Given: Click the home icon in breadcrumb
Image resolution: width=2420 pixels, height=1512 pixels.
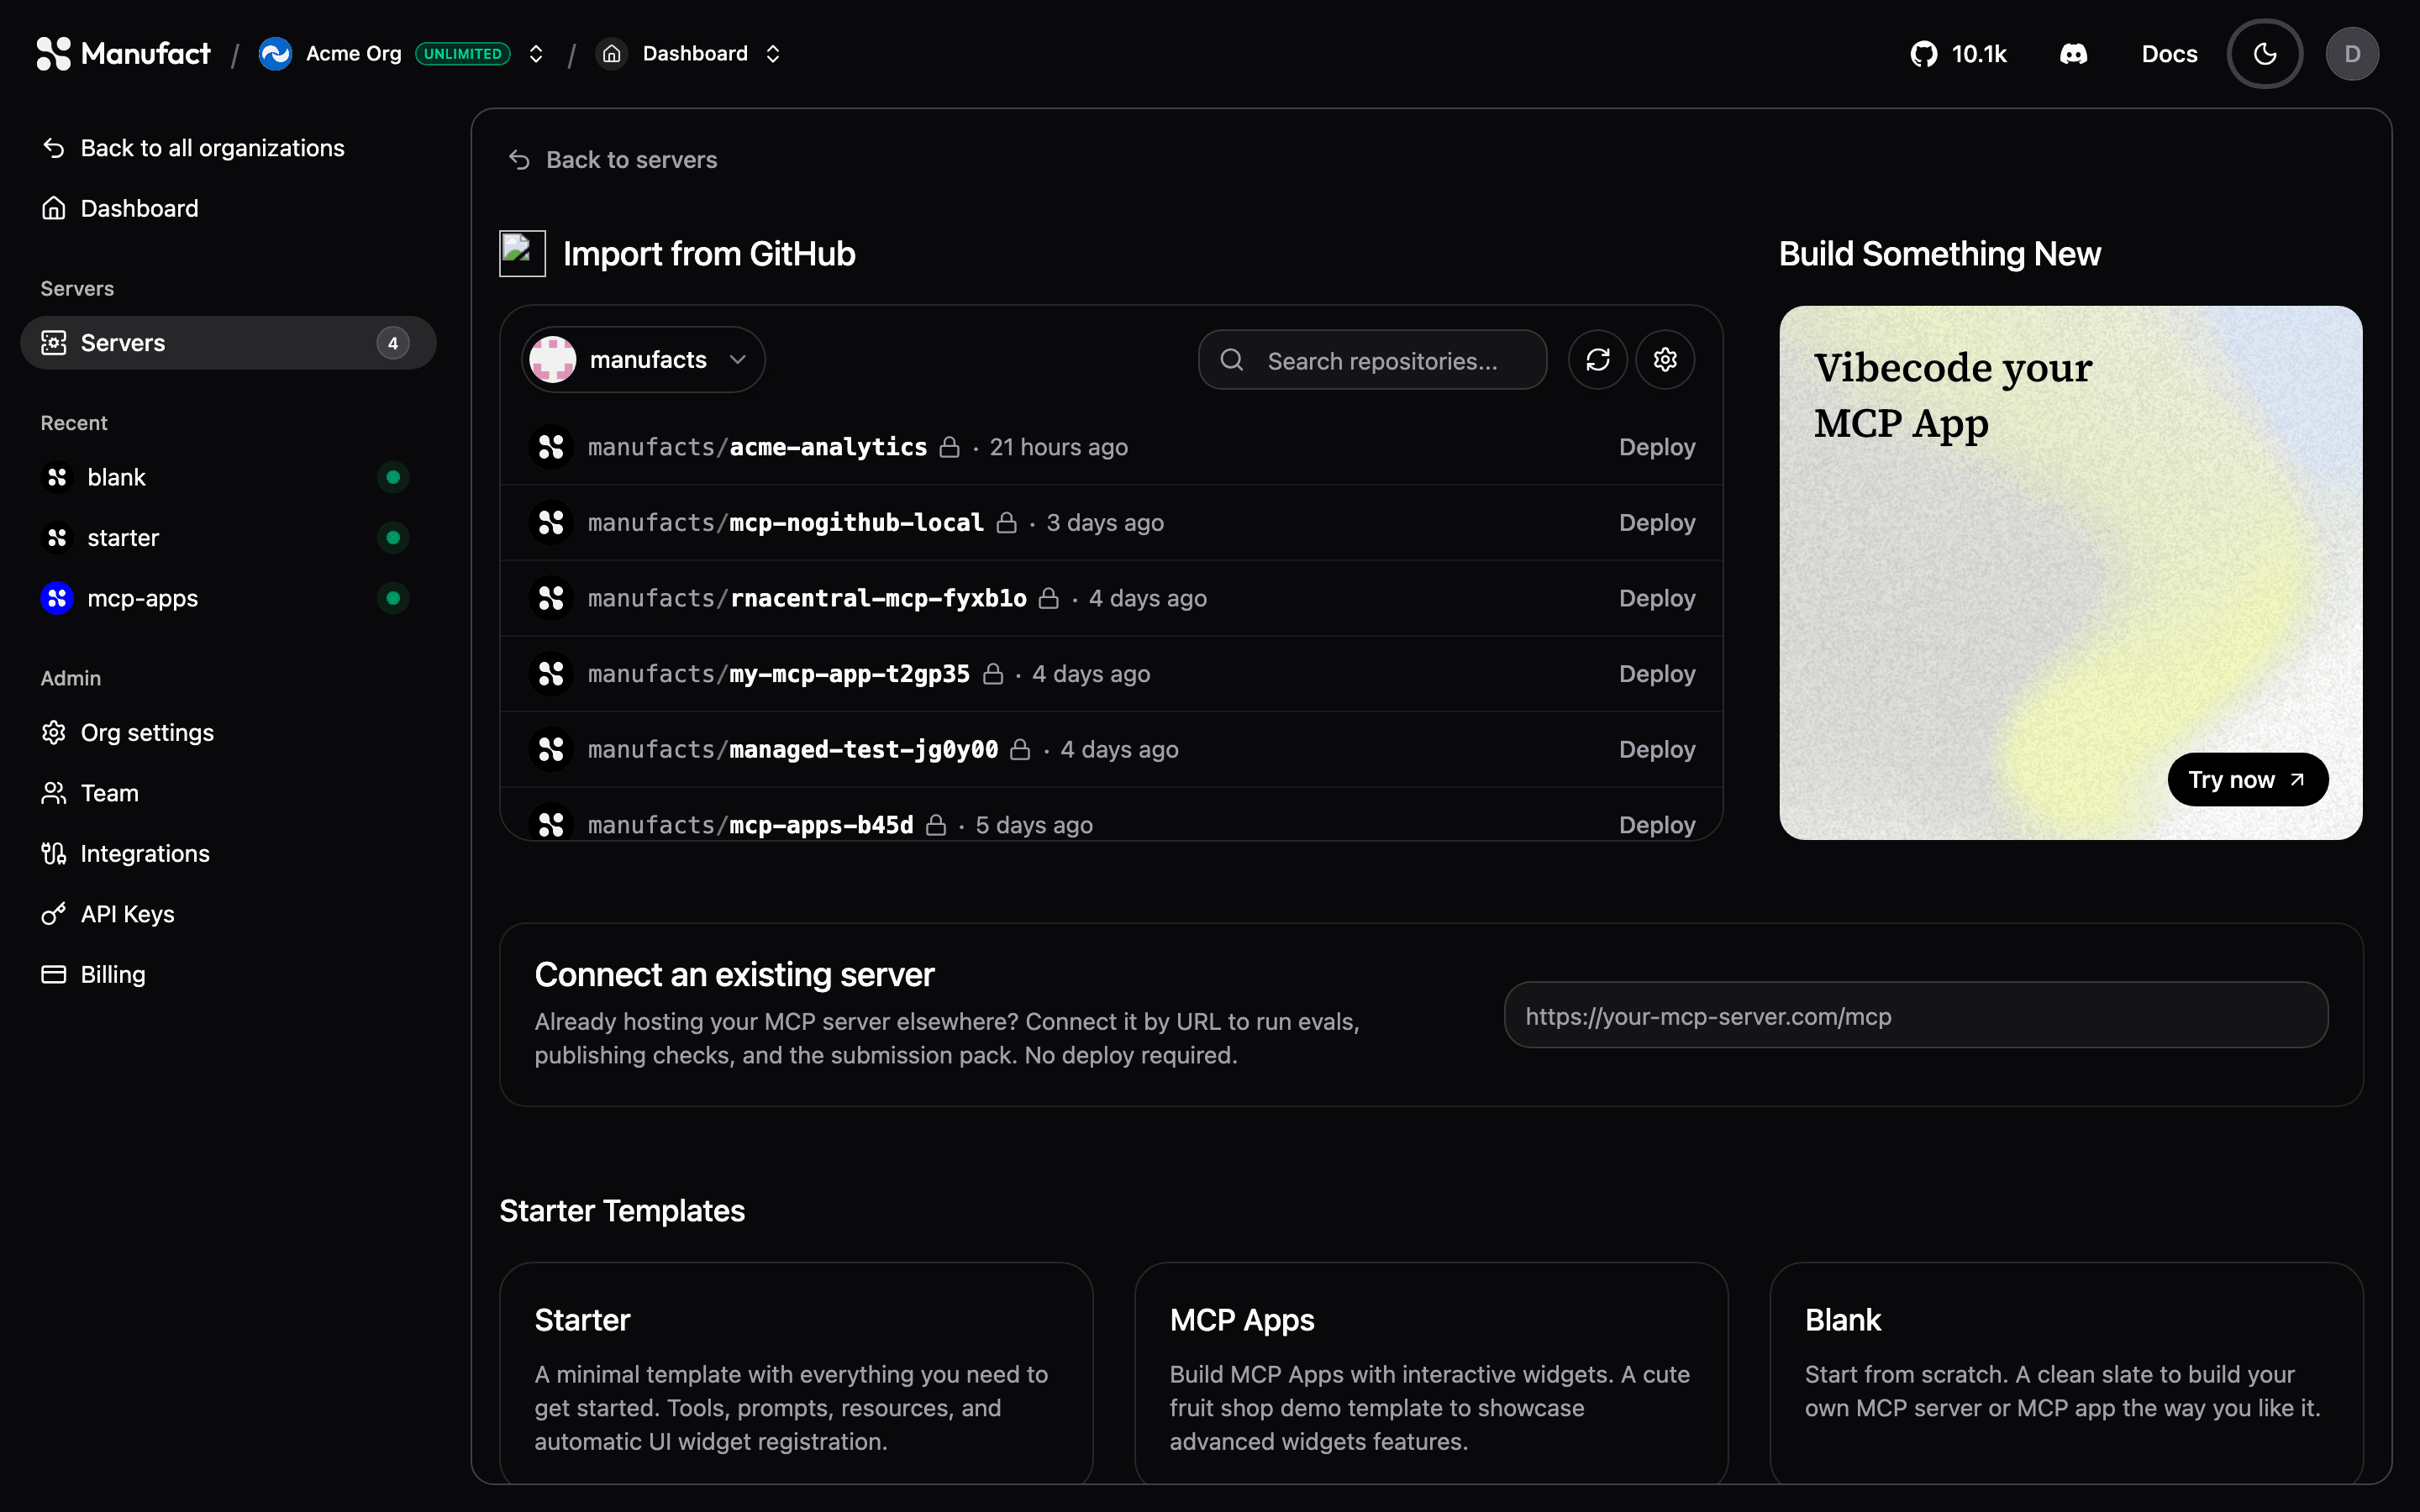Looking at the screenshot, I should pyautogui.click(x=611, y=54).
